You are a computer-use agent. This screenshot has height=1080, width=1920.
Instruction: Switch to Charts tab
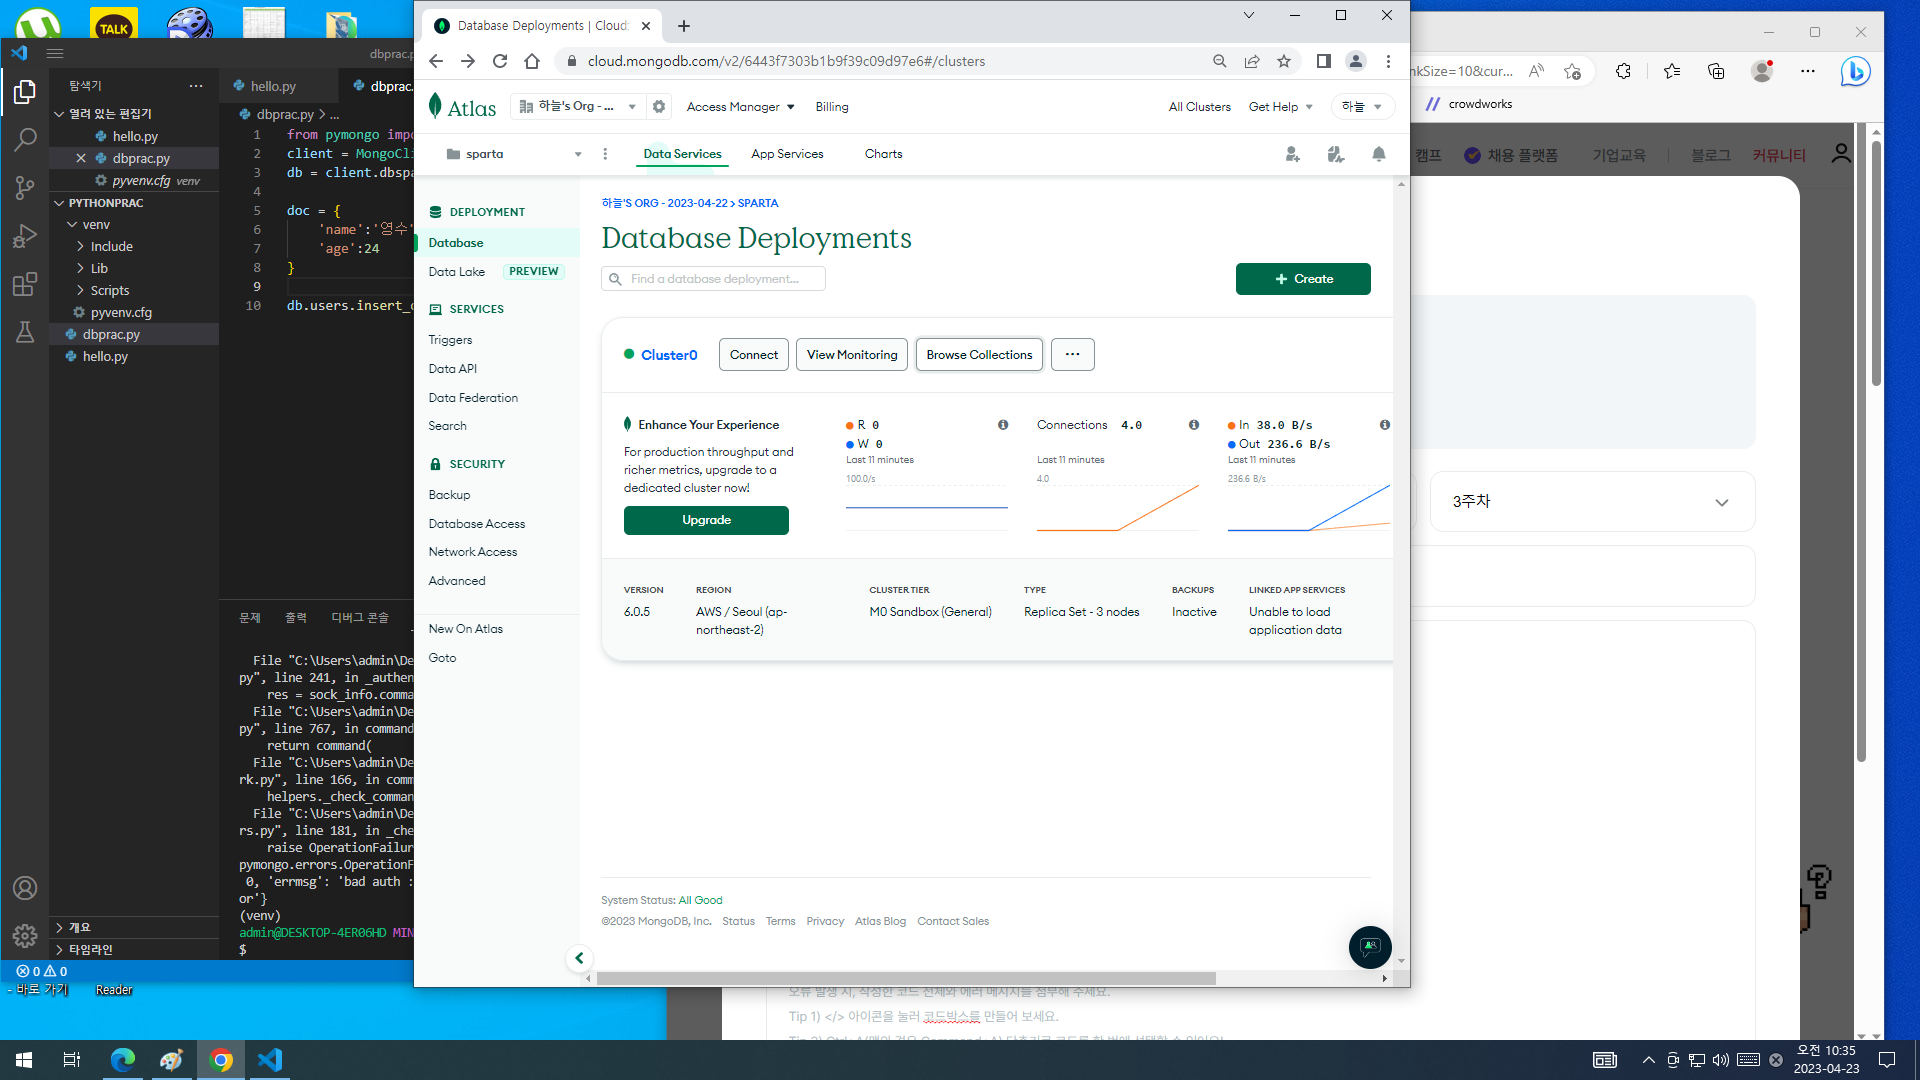(x=883, y=154)
